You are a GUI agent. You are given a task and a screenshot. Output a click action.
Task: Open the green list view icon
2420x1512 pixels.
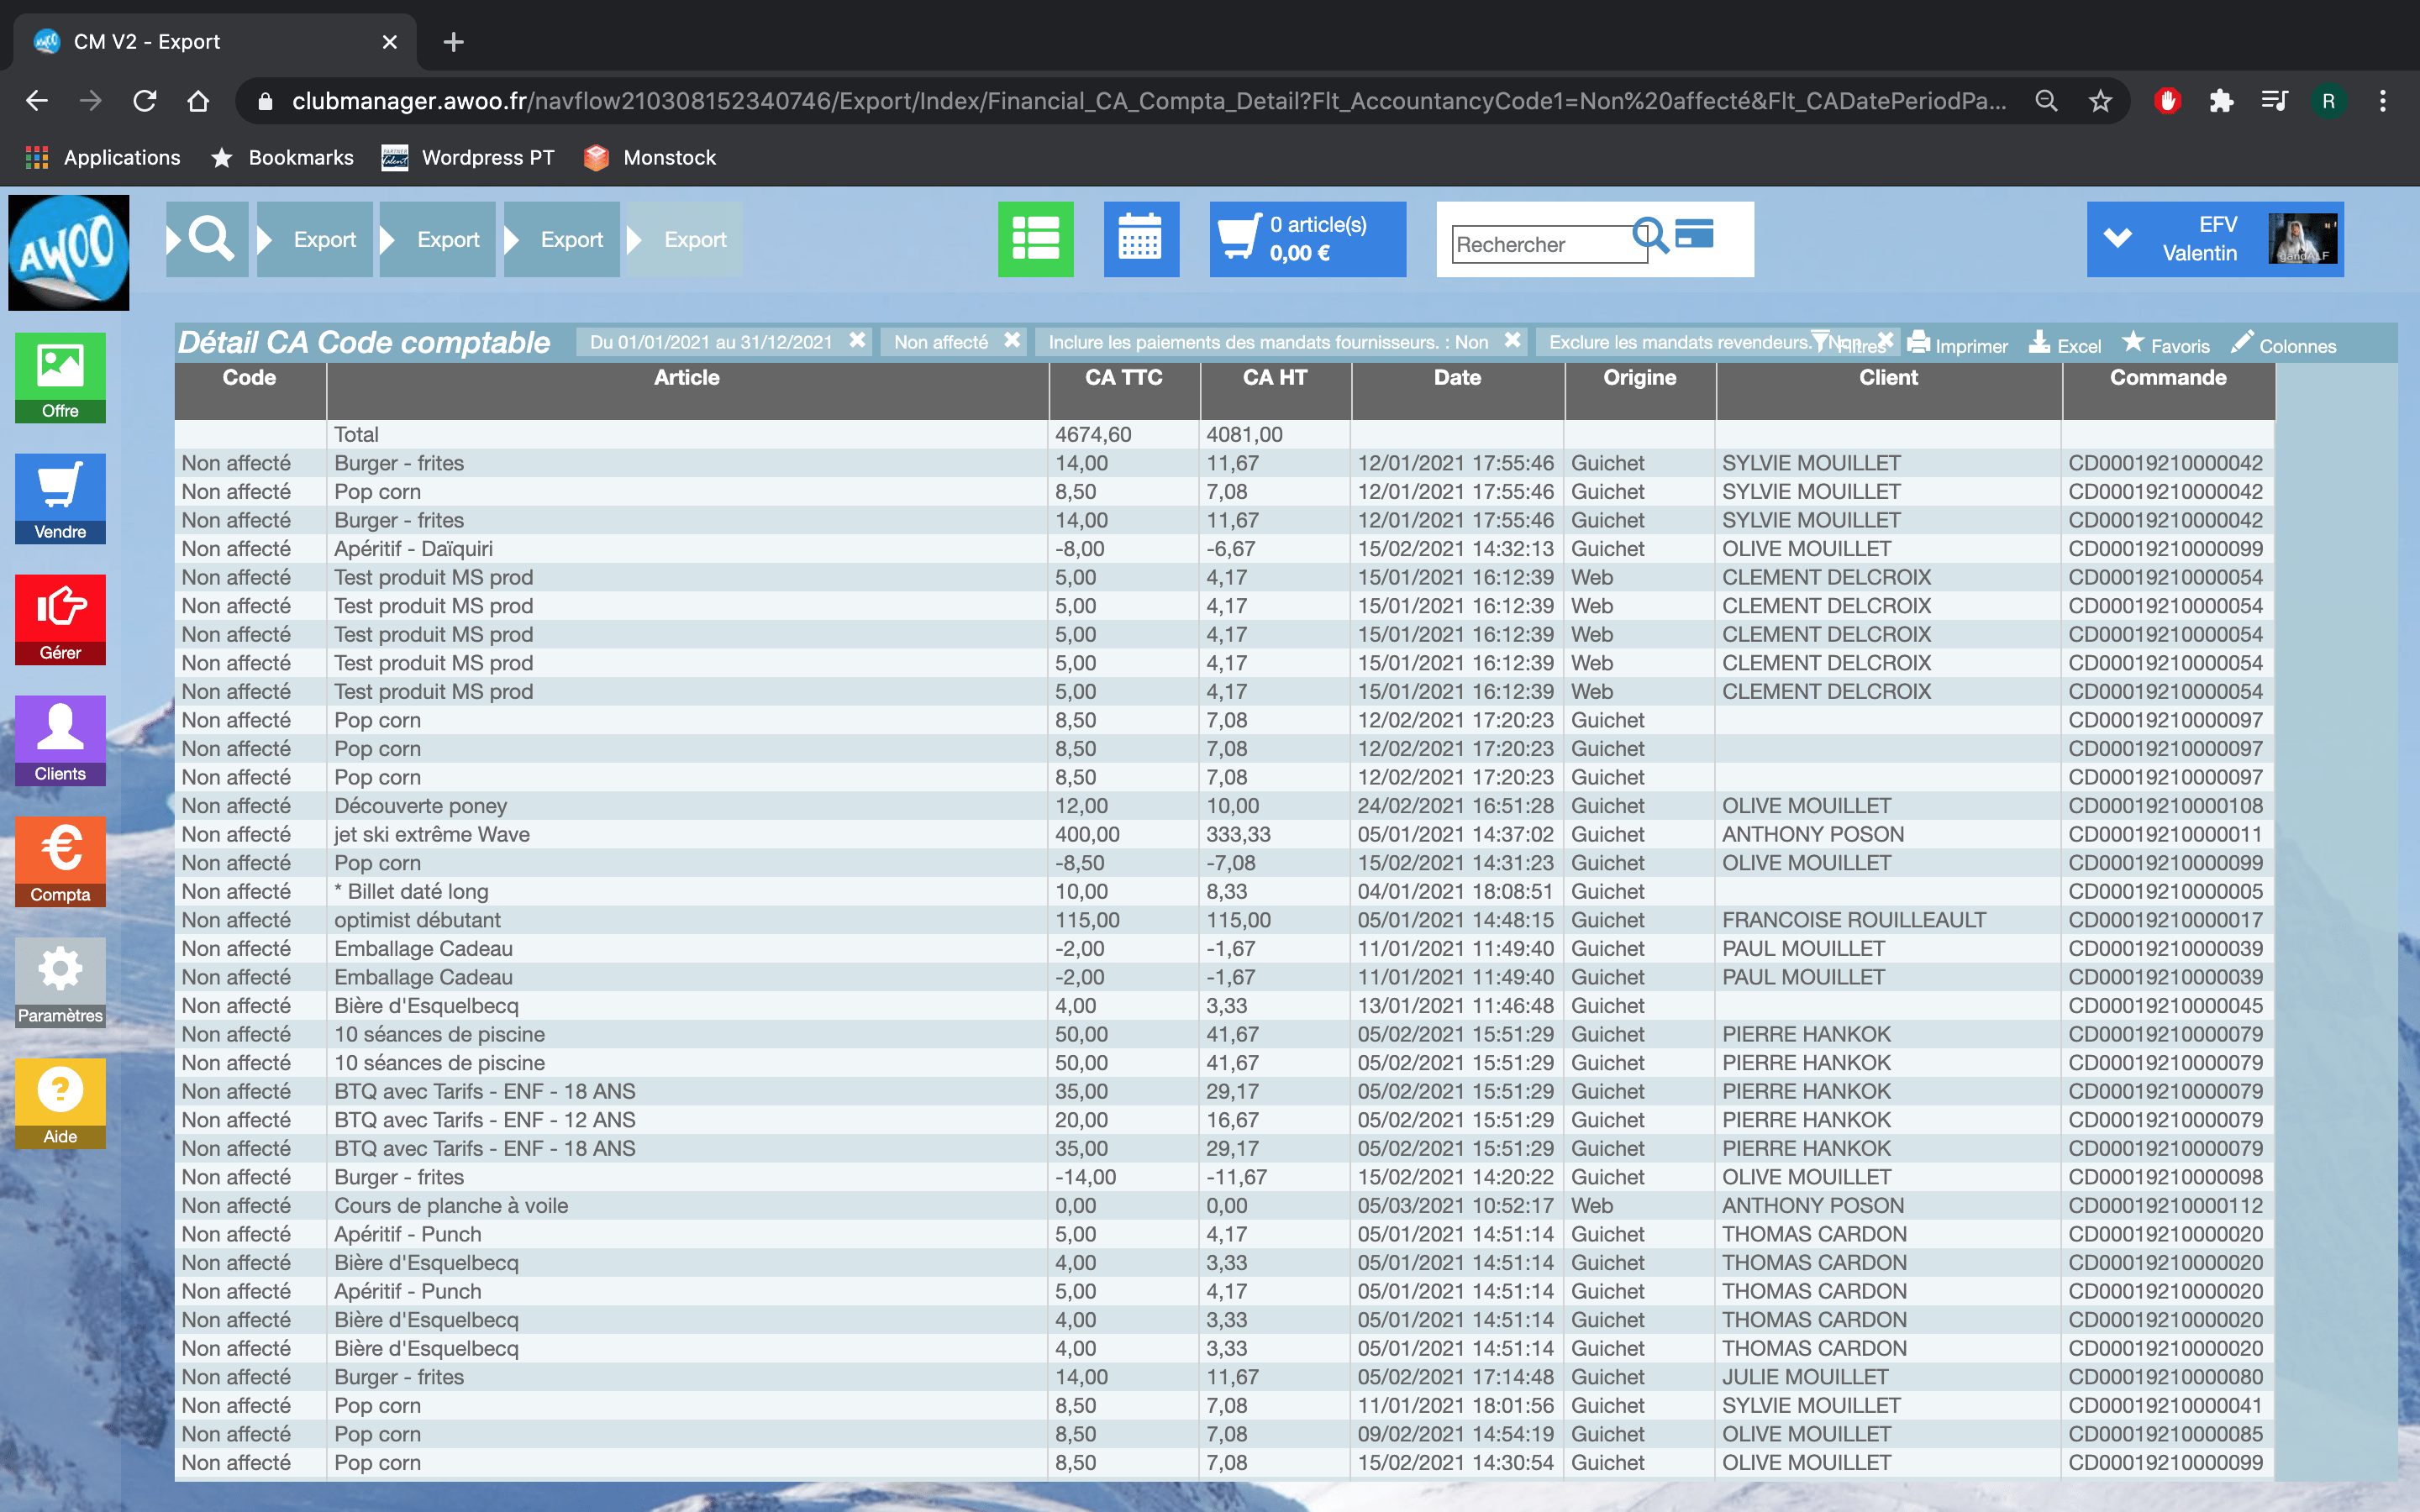click(1035, 239)
